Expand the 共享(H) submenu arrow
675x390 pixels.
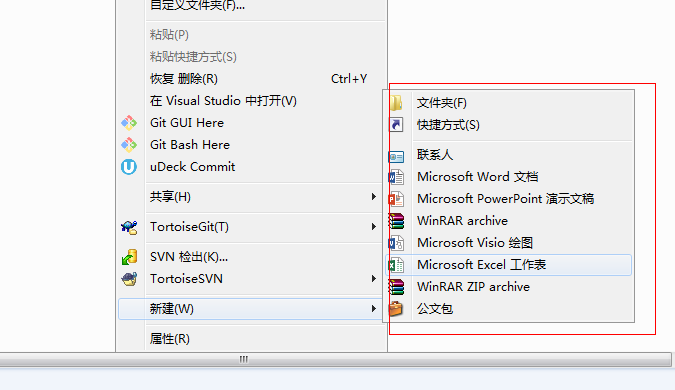(374, 197)
